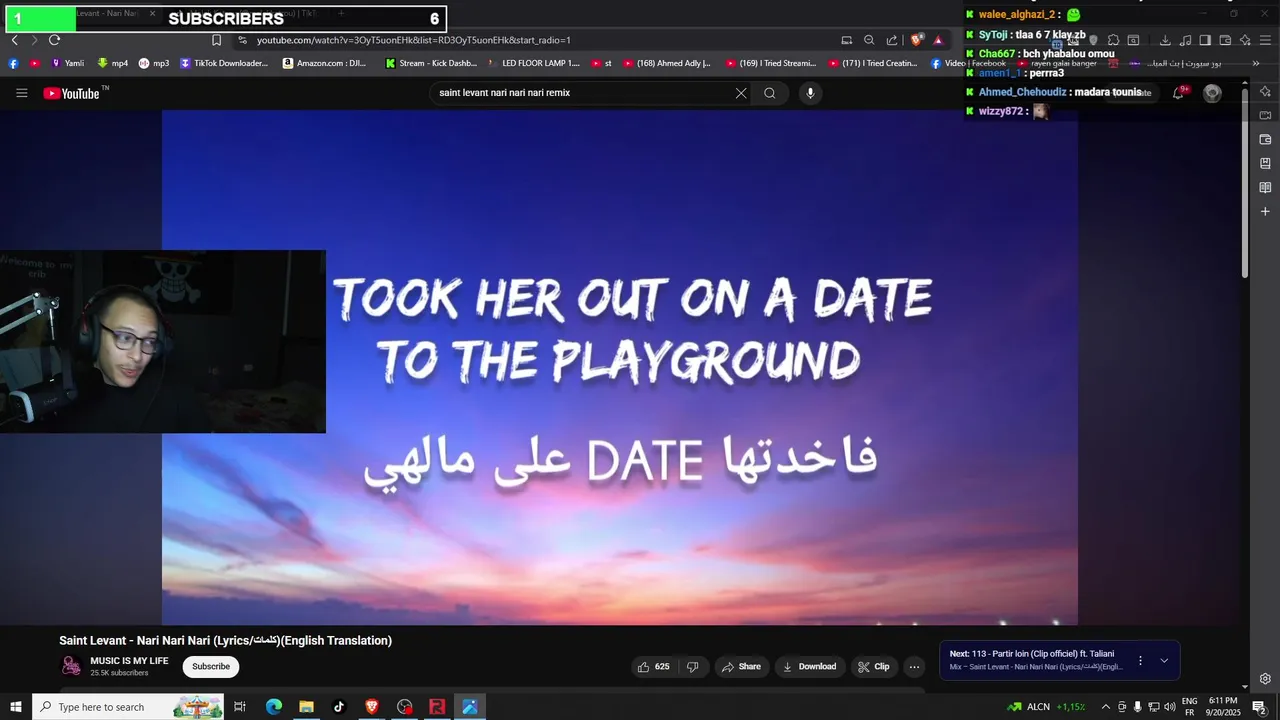Open the browser playlist music note icon

[1185, 40]
